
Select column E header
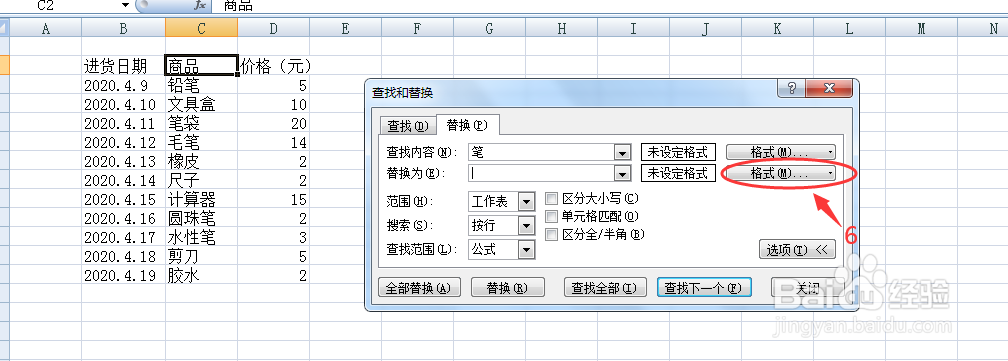pyautogui.click(x=345, y=28)
